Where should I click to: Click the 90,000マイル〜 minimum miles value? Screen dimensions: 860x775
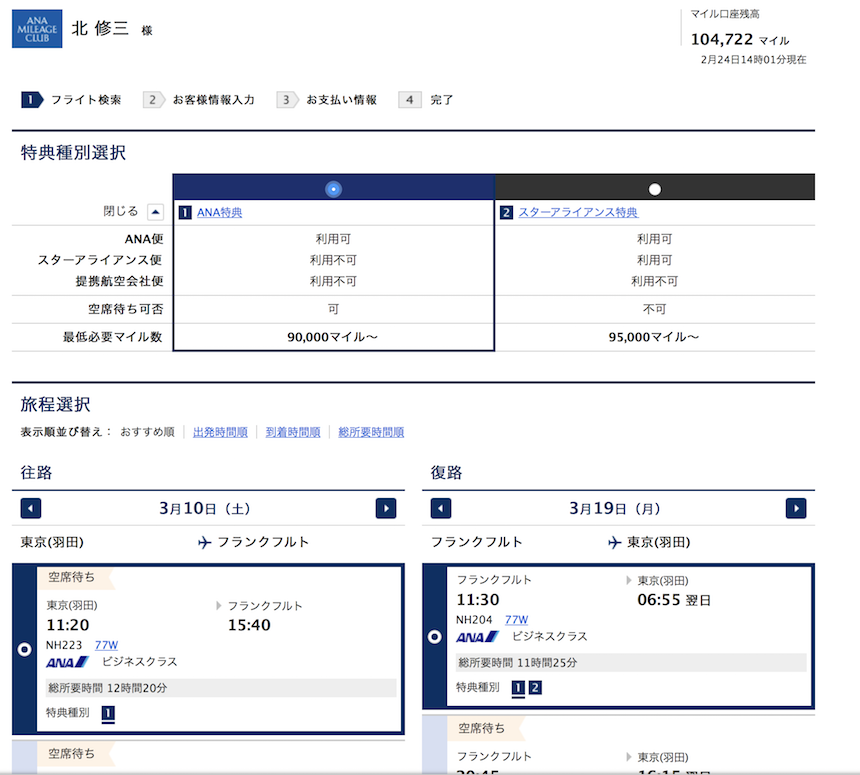[x=332, y=337]
